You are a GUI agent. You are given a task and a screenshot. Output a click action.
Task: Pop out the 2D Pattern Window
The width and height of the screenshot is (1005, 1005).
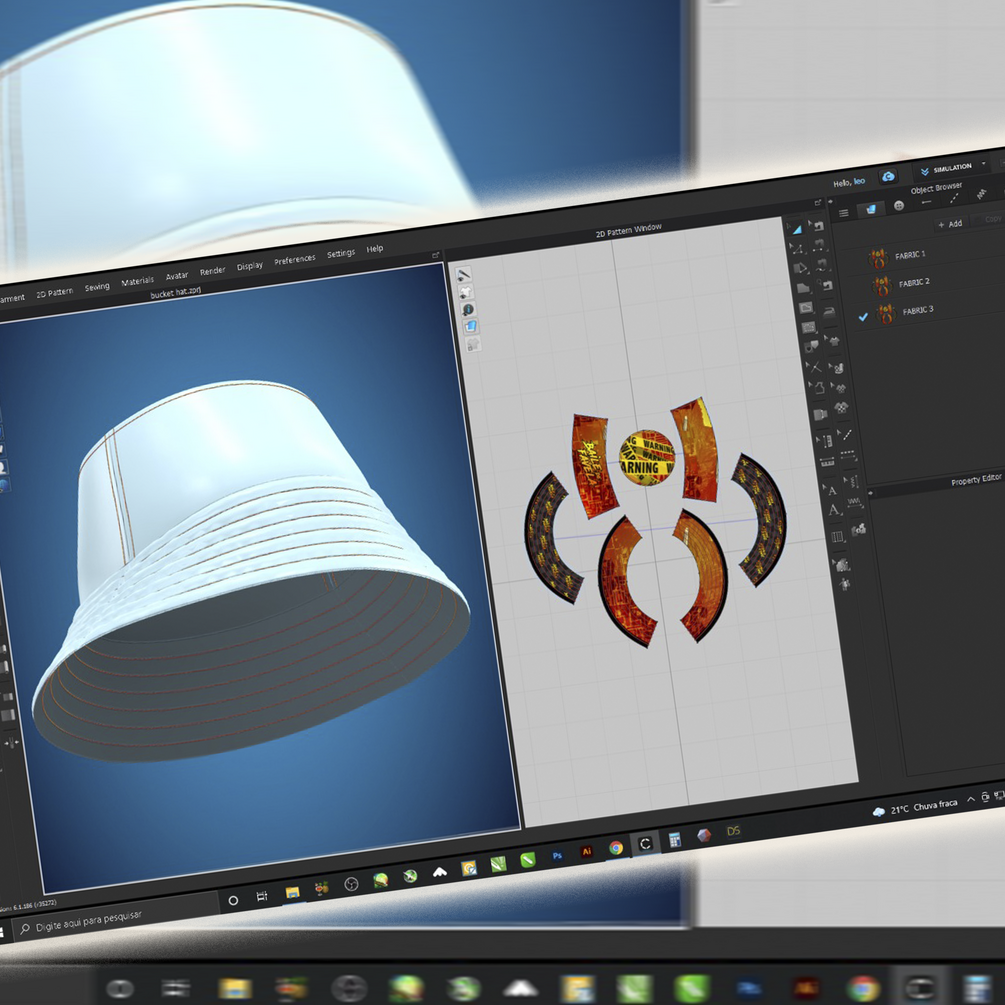pos(818,203)
